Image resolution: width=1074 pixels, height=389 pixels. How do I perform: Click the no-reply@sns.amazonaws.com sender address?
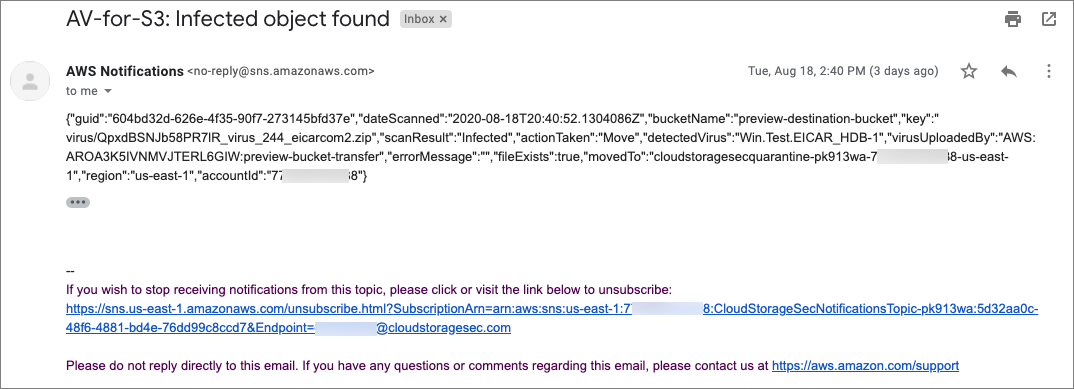pos(281,71)
